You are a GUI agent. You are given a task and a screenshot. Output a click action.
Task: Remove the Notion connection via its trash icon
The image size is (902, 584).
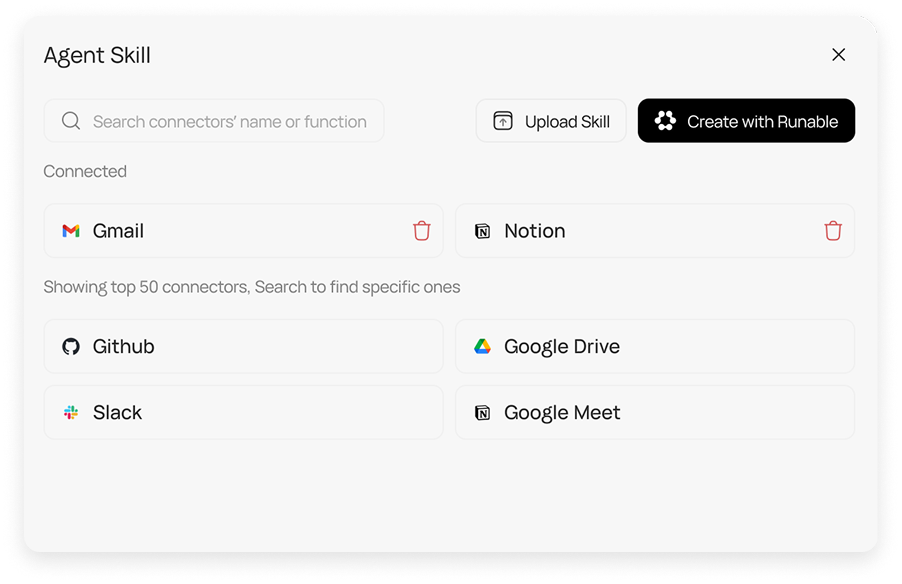[833, 230]
